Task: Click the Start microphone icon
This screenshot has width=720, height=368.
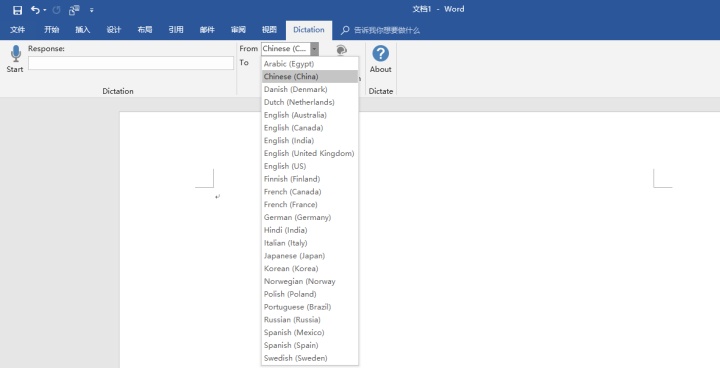Action: [x=16, y=54]
